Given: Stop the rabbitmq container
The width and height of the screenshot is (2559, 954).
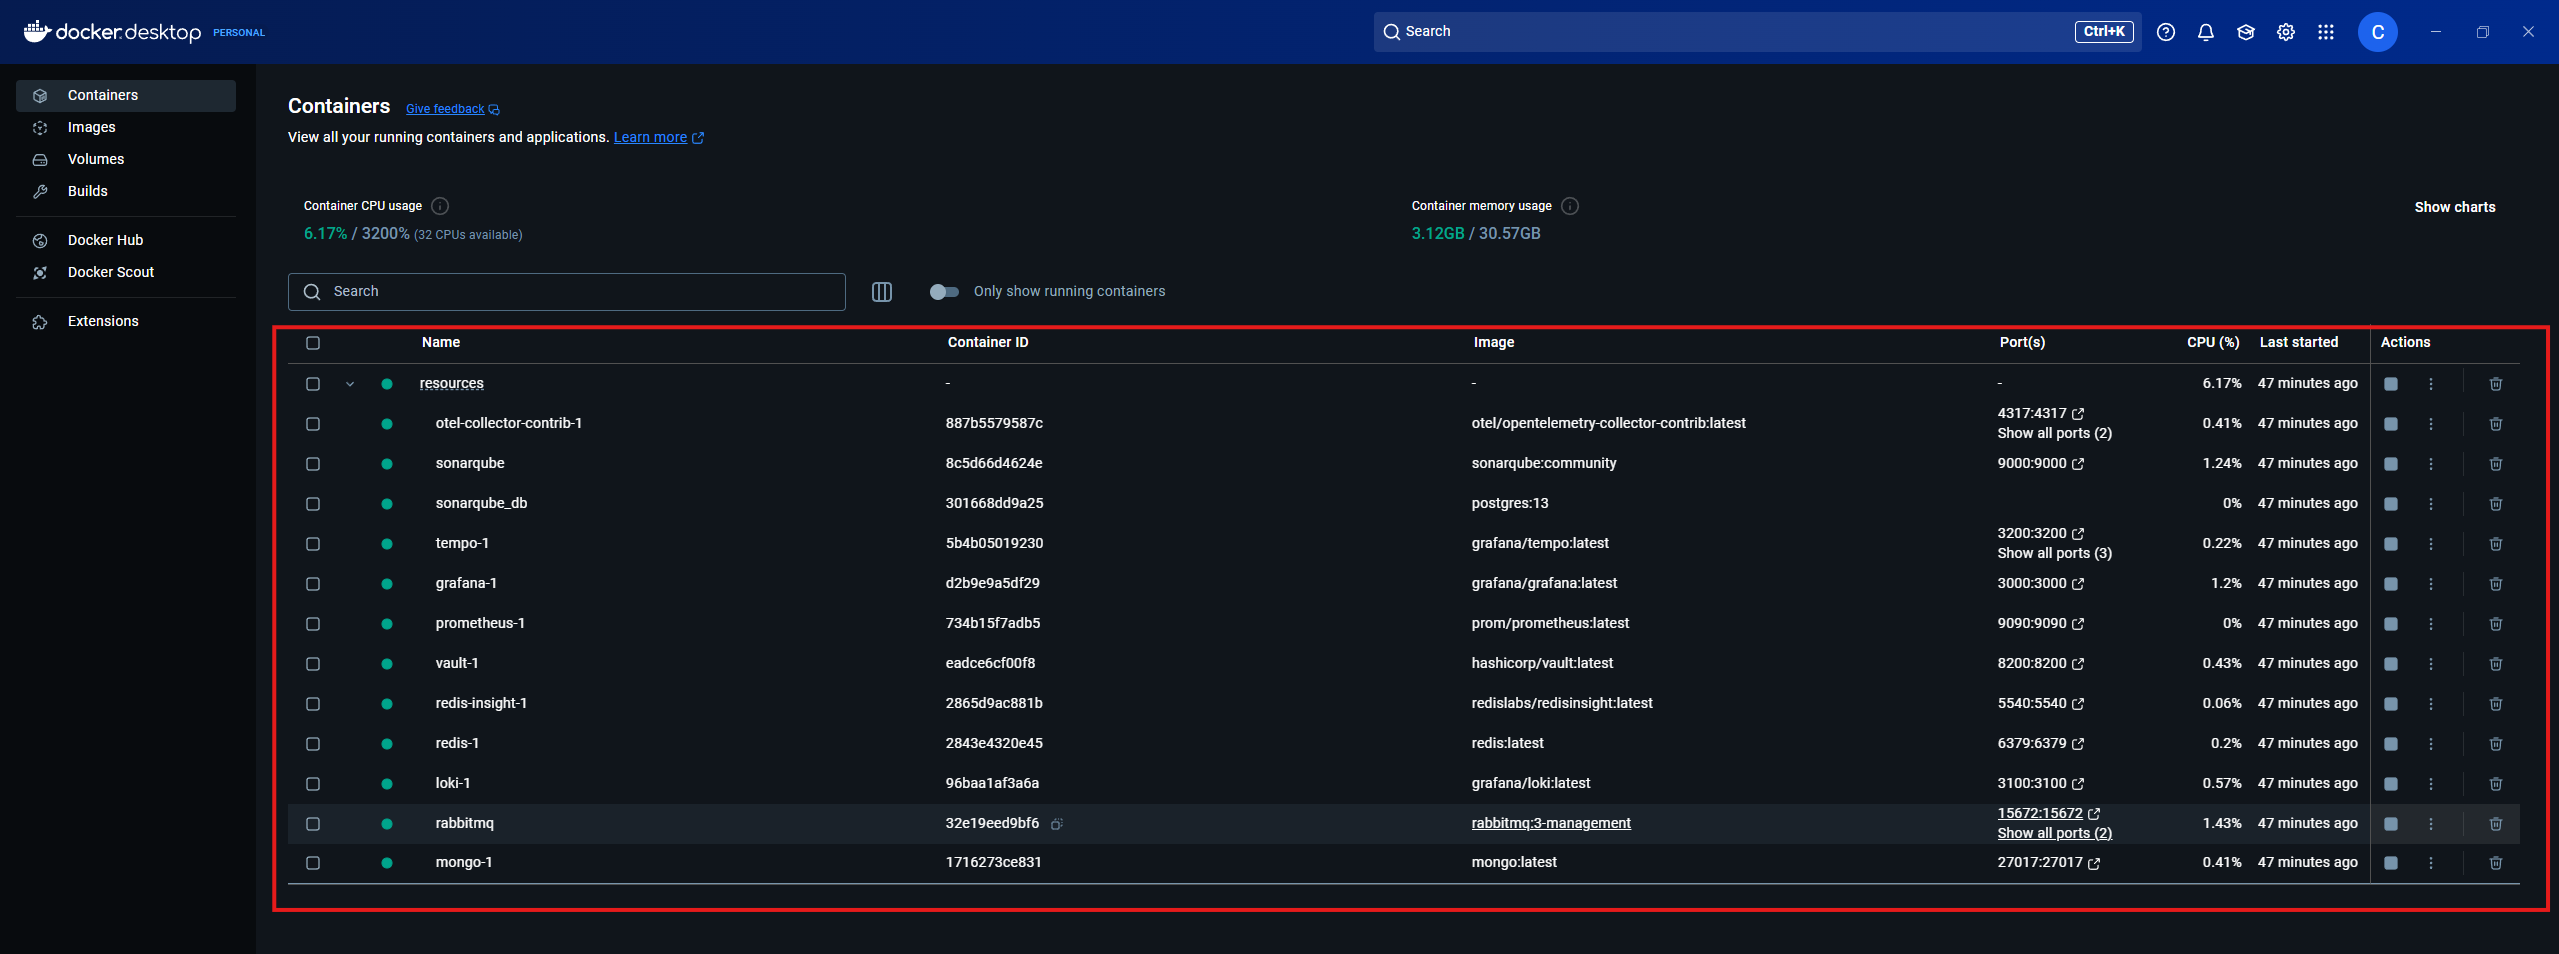Looking at the screenshot, I should (2391, 824).
